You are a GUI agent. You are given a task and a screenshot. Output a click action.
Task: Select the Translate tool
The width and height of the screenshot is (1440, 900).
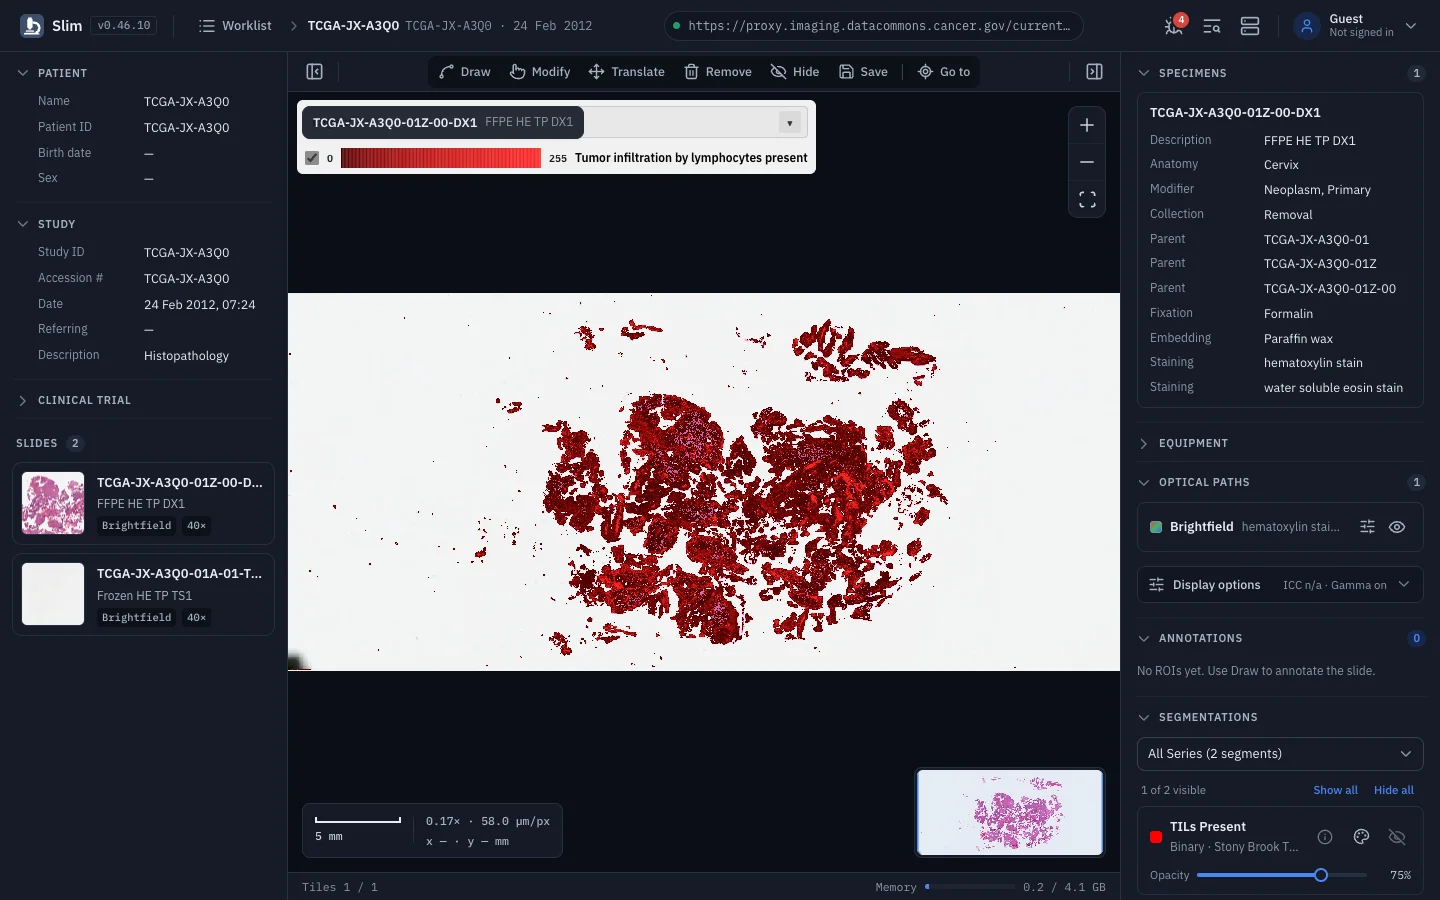pyautogui.click(x=627, y=72)
